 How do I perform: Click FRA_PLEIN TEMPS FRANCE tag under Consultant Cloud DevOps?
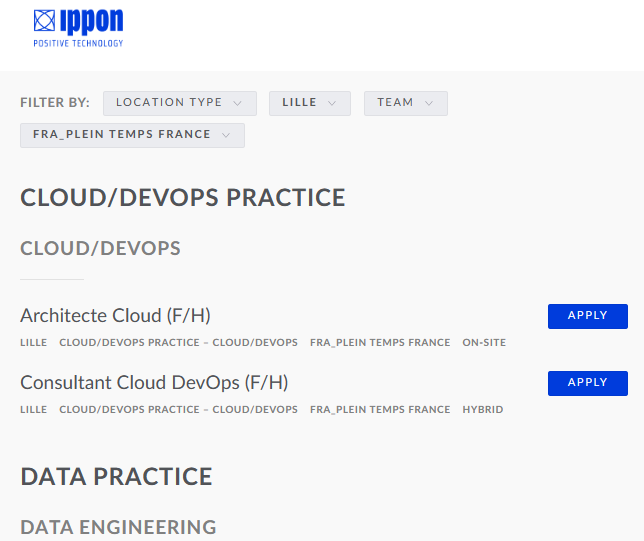coord(380,410)
